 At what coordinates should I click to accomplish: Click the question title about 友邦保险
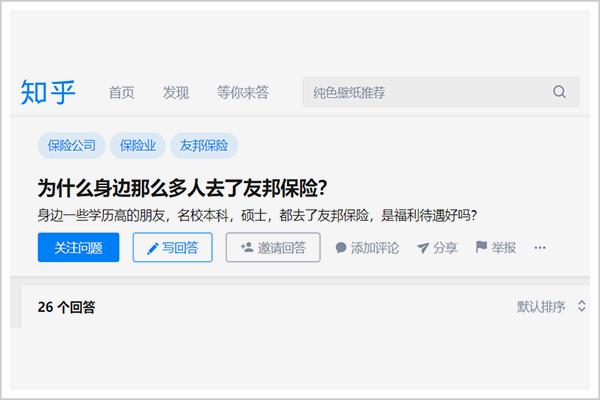click(x=182, y=188)
